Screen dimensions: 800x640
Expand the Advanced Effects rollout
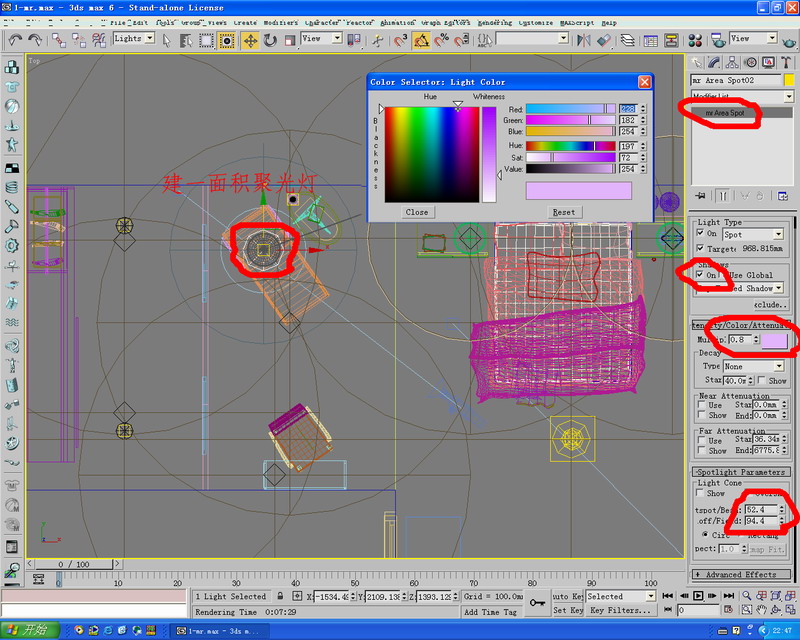click(x=739, y=575)
